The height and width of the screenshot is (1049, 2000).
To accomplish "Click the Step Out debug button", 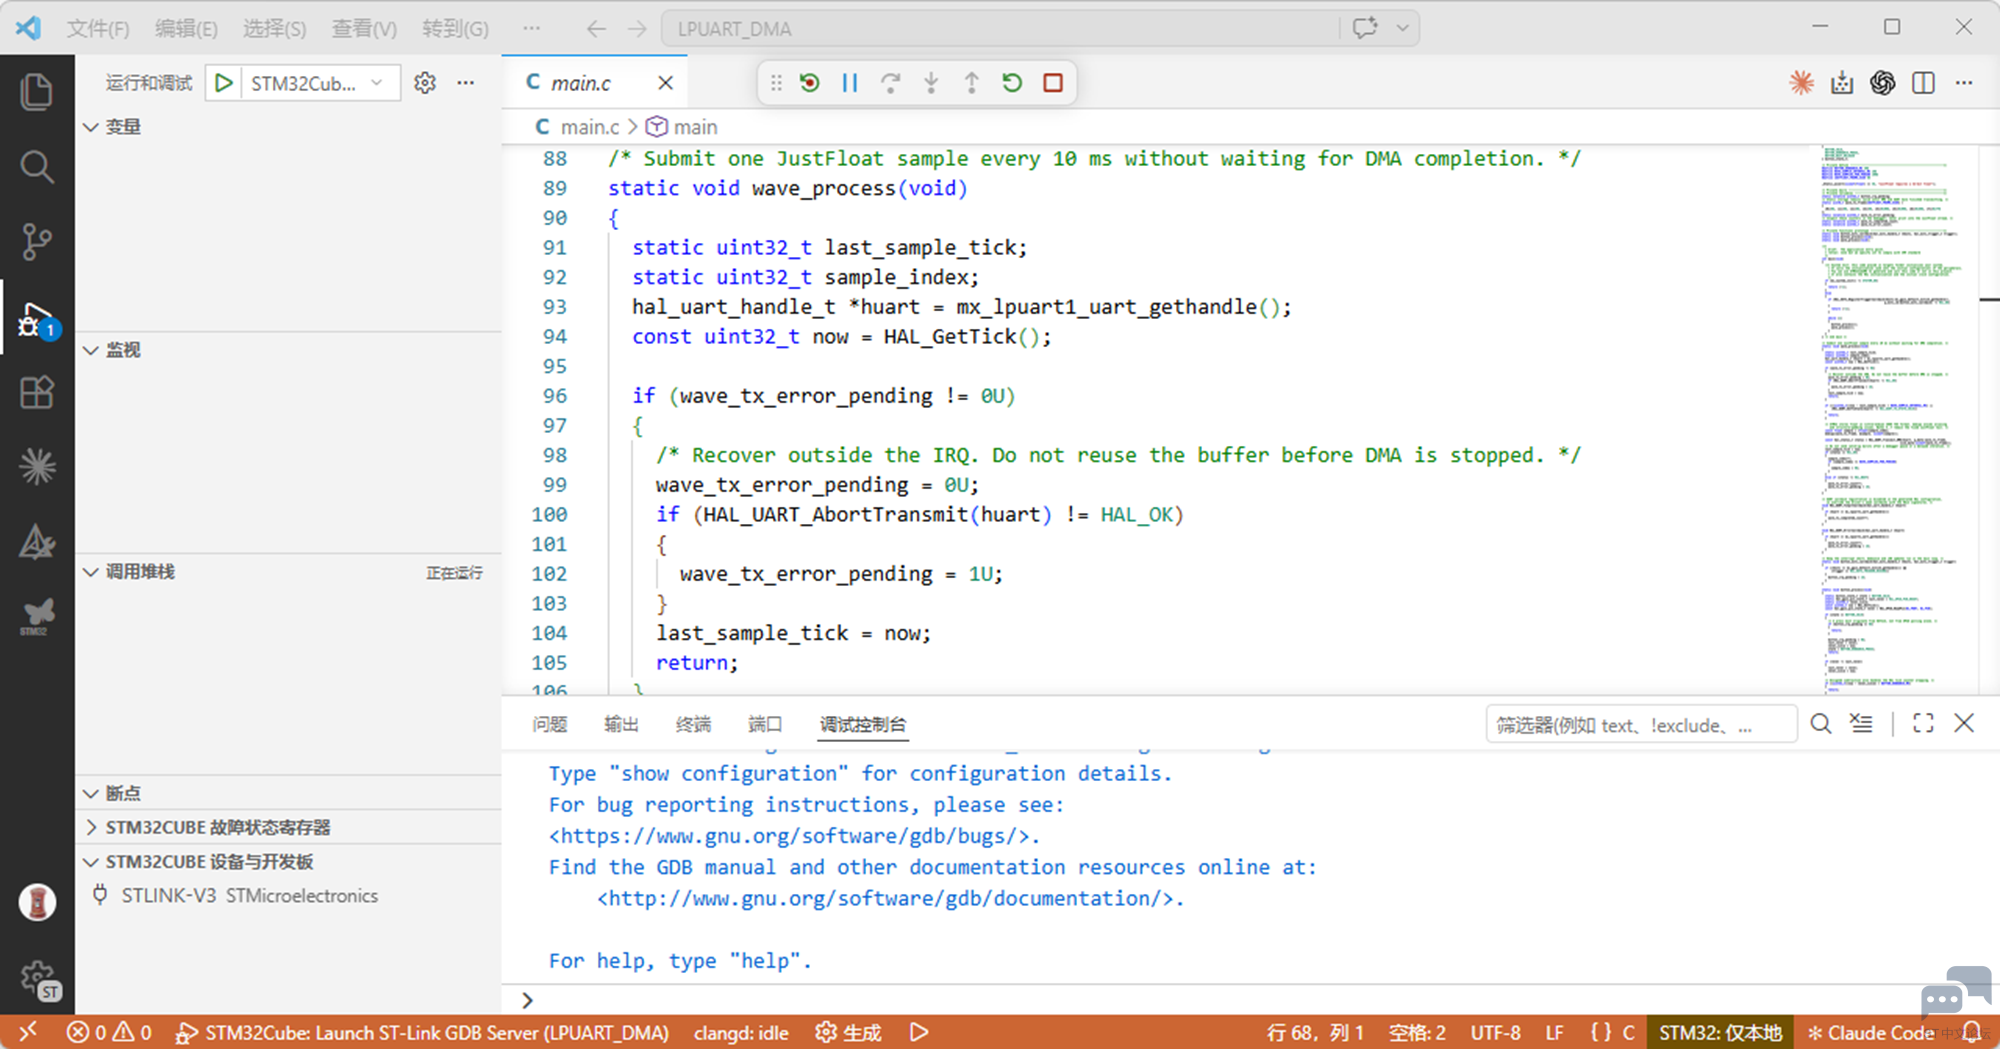I will point(971,83).
